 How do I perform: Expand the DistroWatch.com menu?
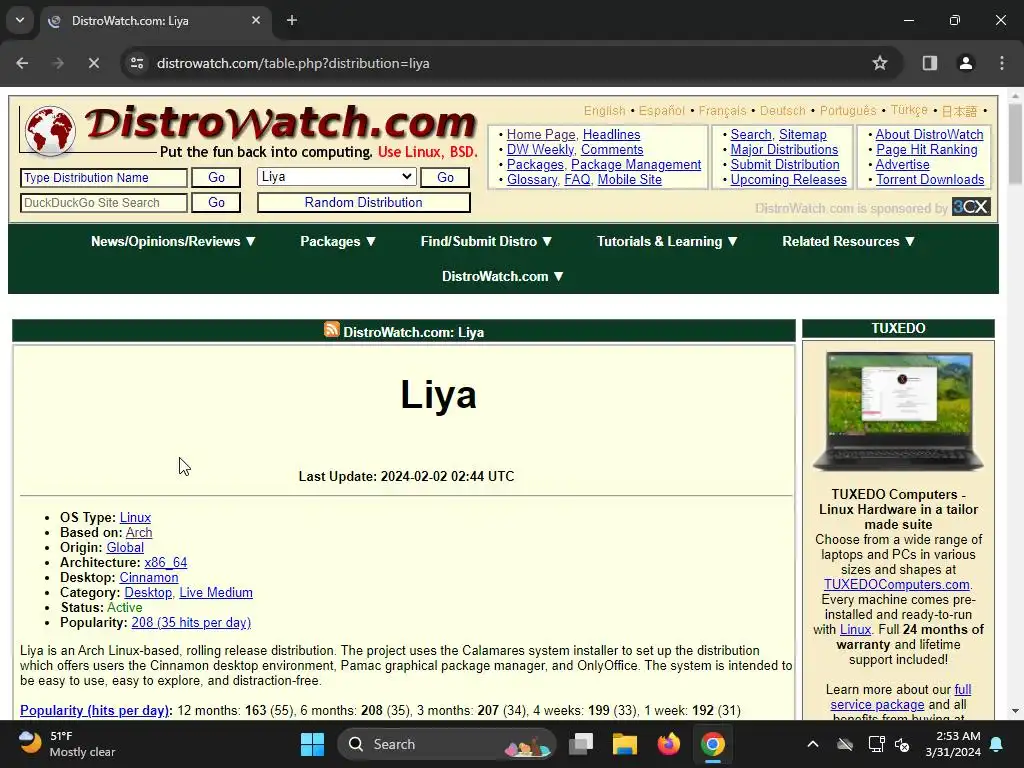[502, 276]
